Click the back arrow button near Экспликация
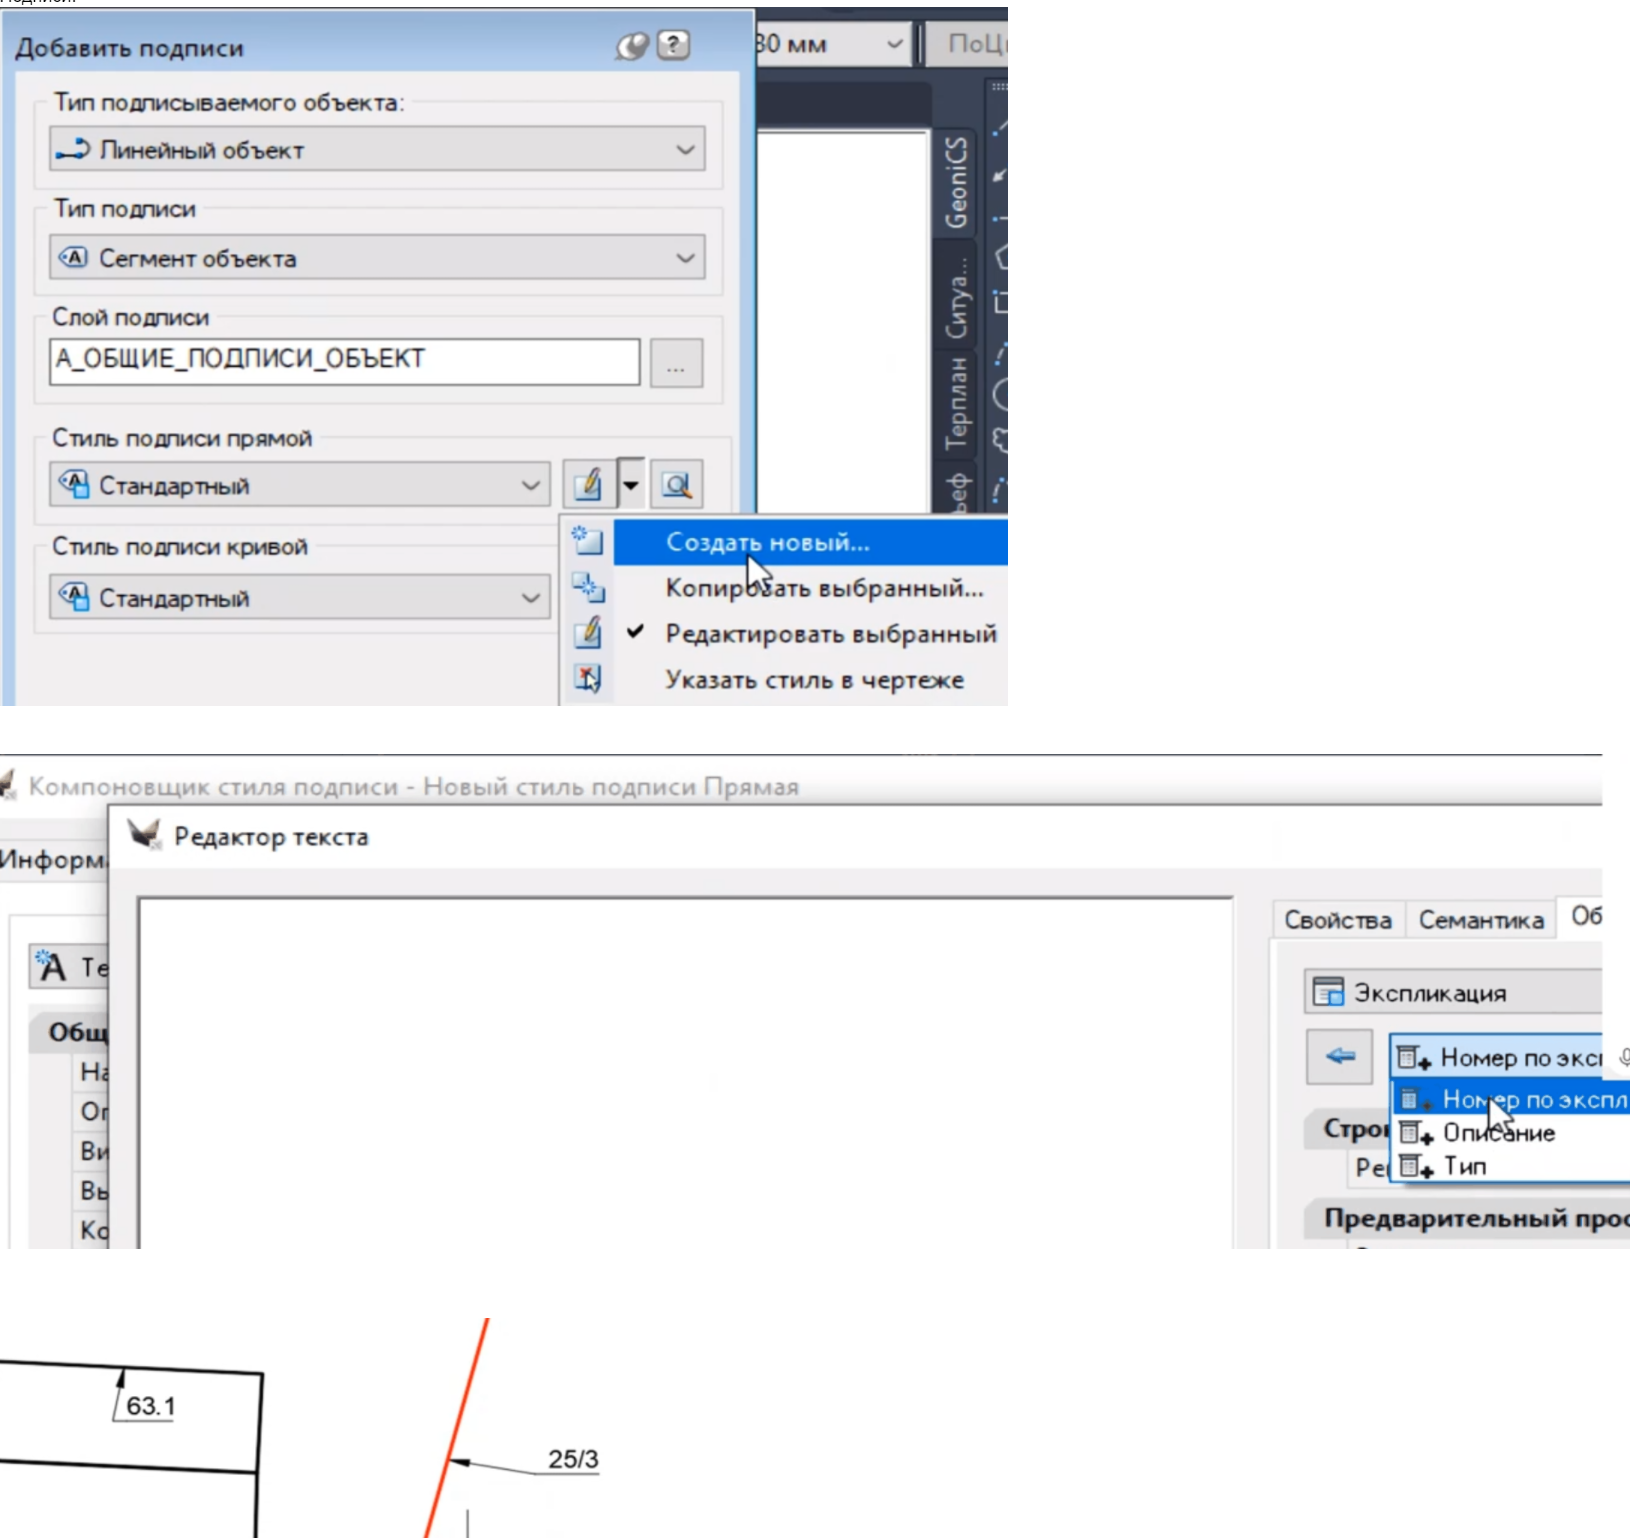The width and height of the screenshot is (1640, 1538). coord(1339,1057)
